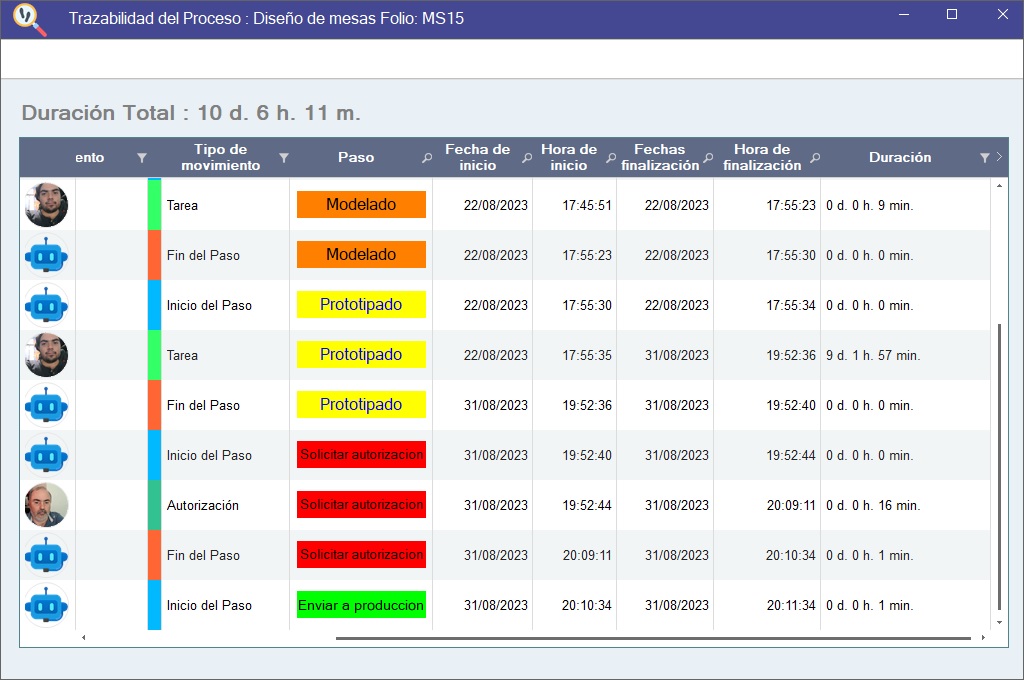Click search icon in Hora de finalización column
This screenshot has height=680, width=1024.
(x=815, y=158)
